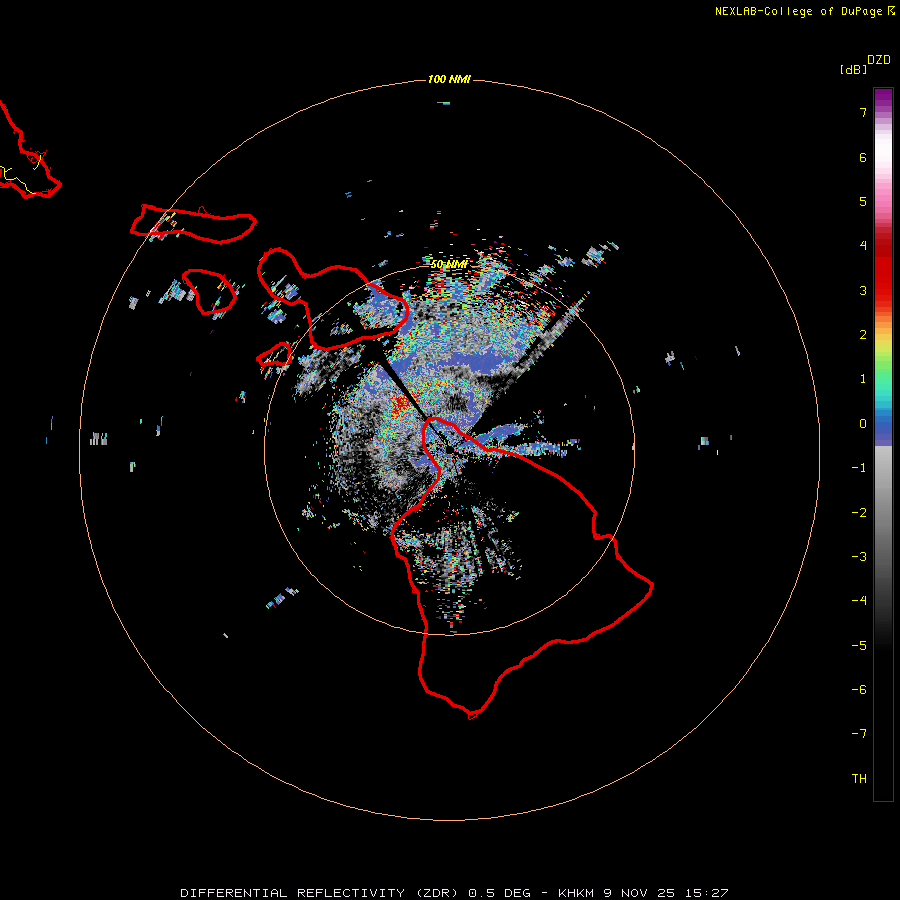Click the -3 value on color scale

(x=859, y=557)
